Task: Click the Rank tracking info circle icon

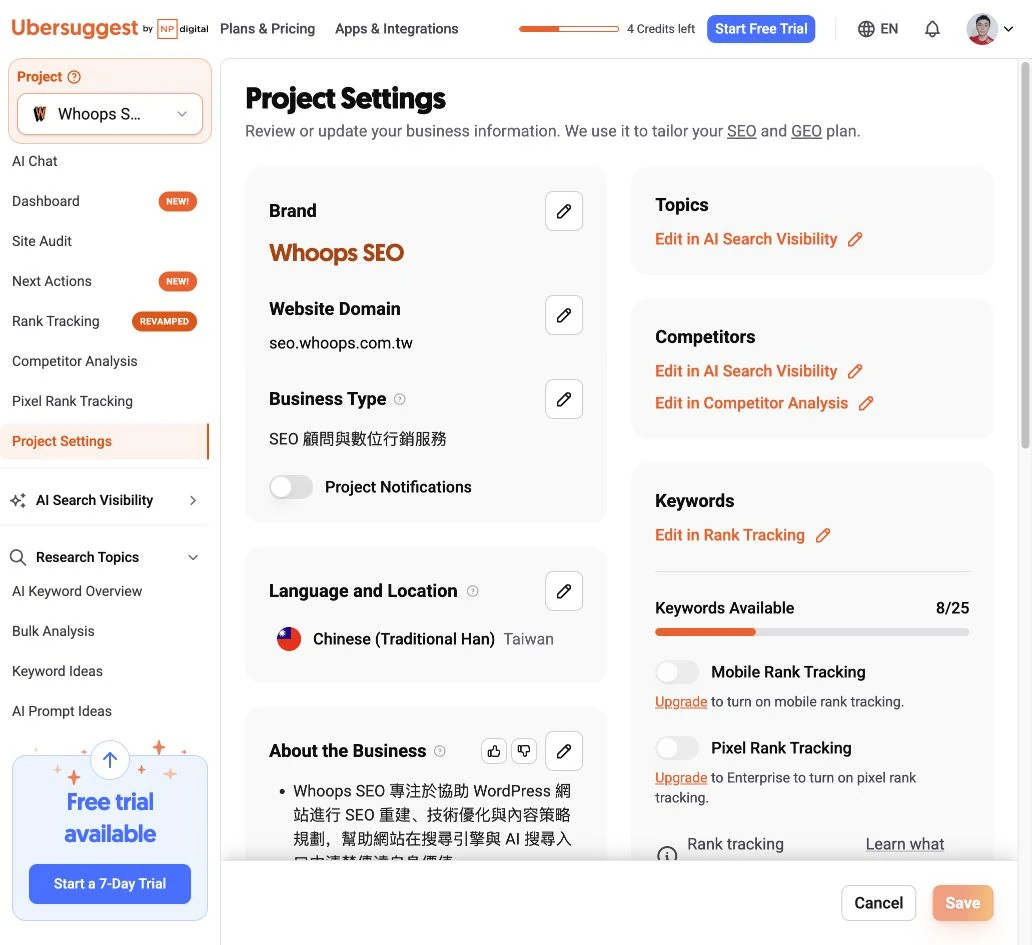Action: pos(667,855)
